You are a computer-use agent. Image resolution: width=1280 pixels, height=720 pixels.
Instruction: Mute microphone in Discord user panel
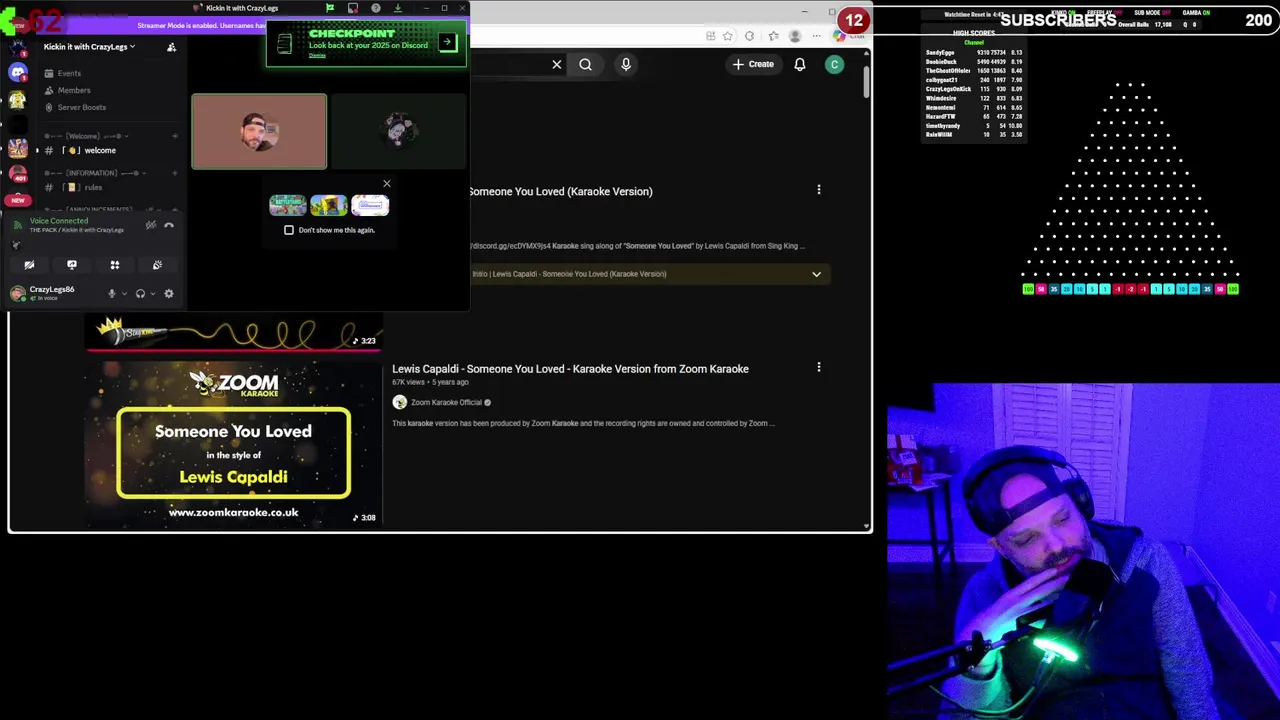(112, 293)
